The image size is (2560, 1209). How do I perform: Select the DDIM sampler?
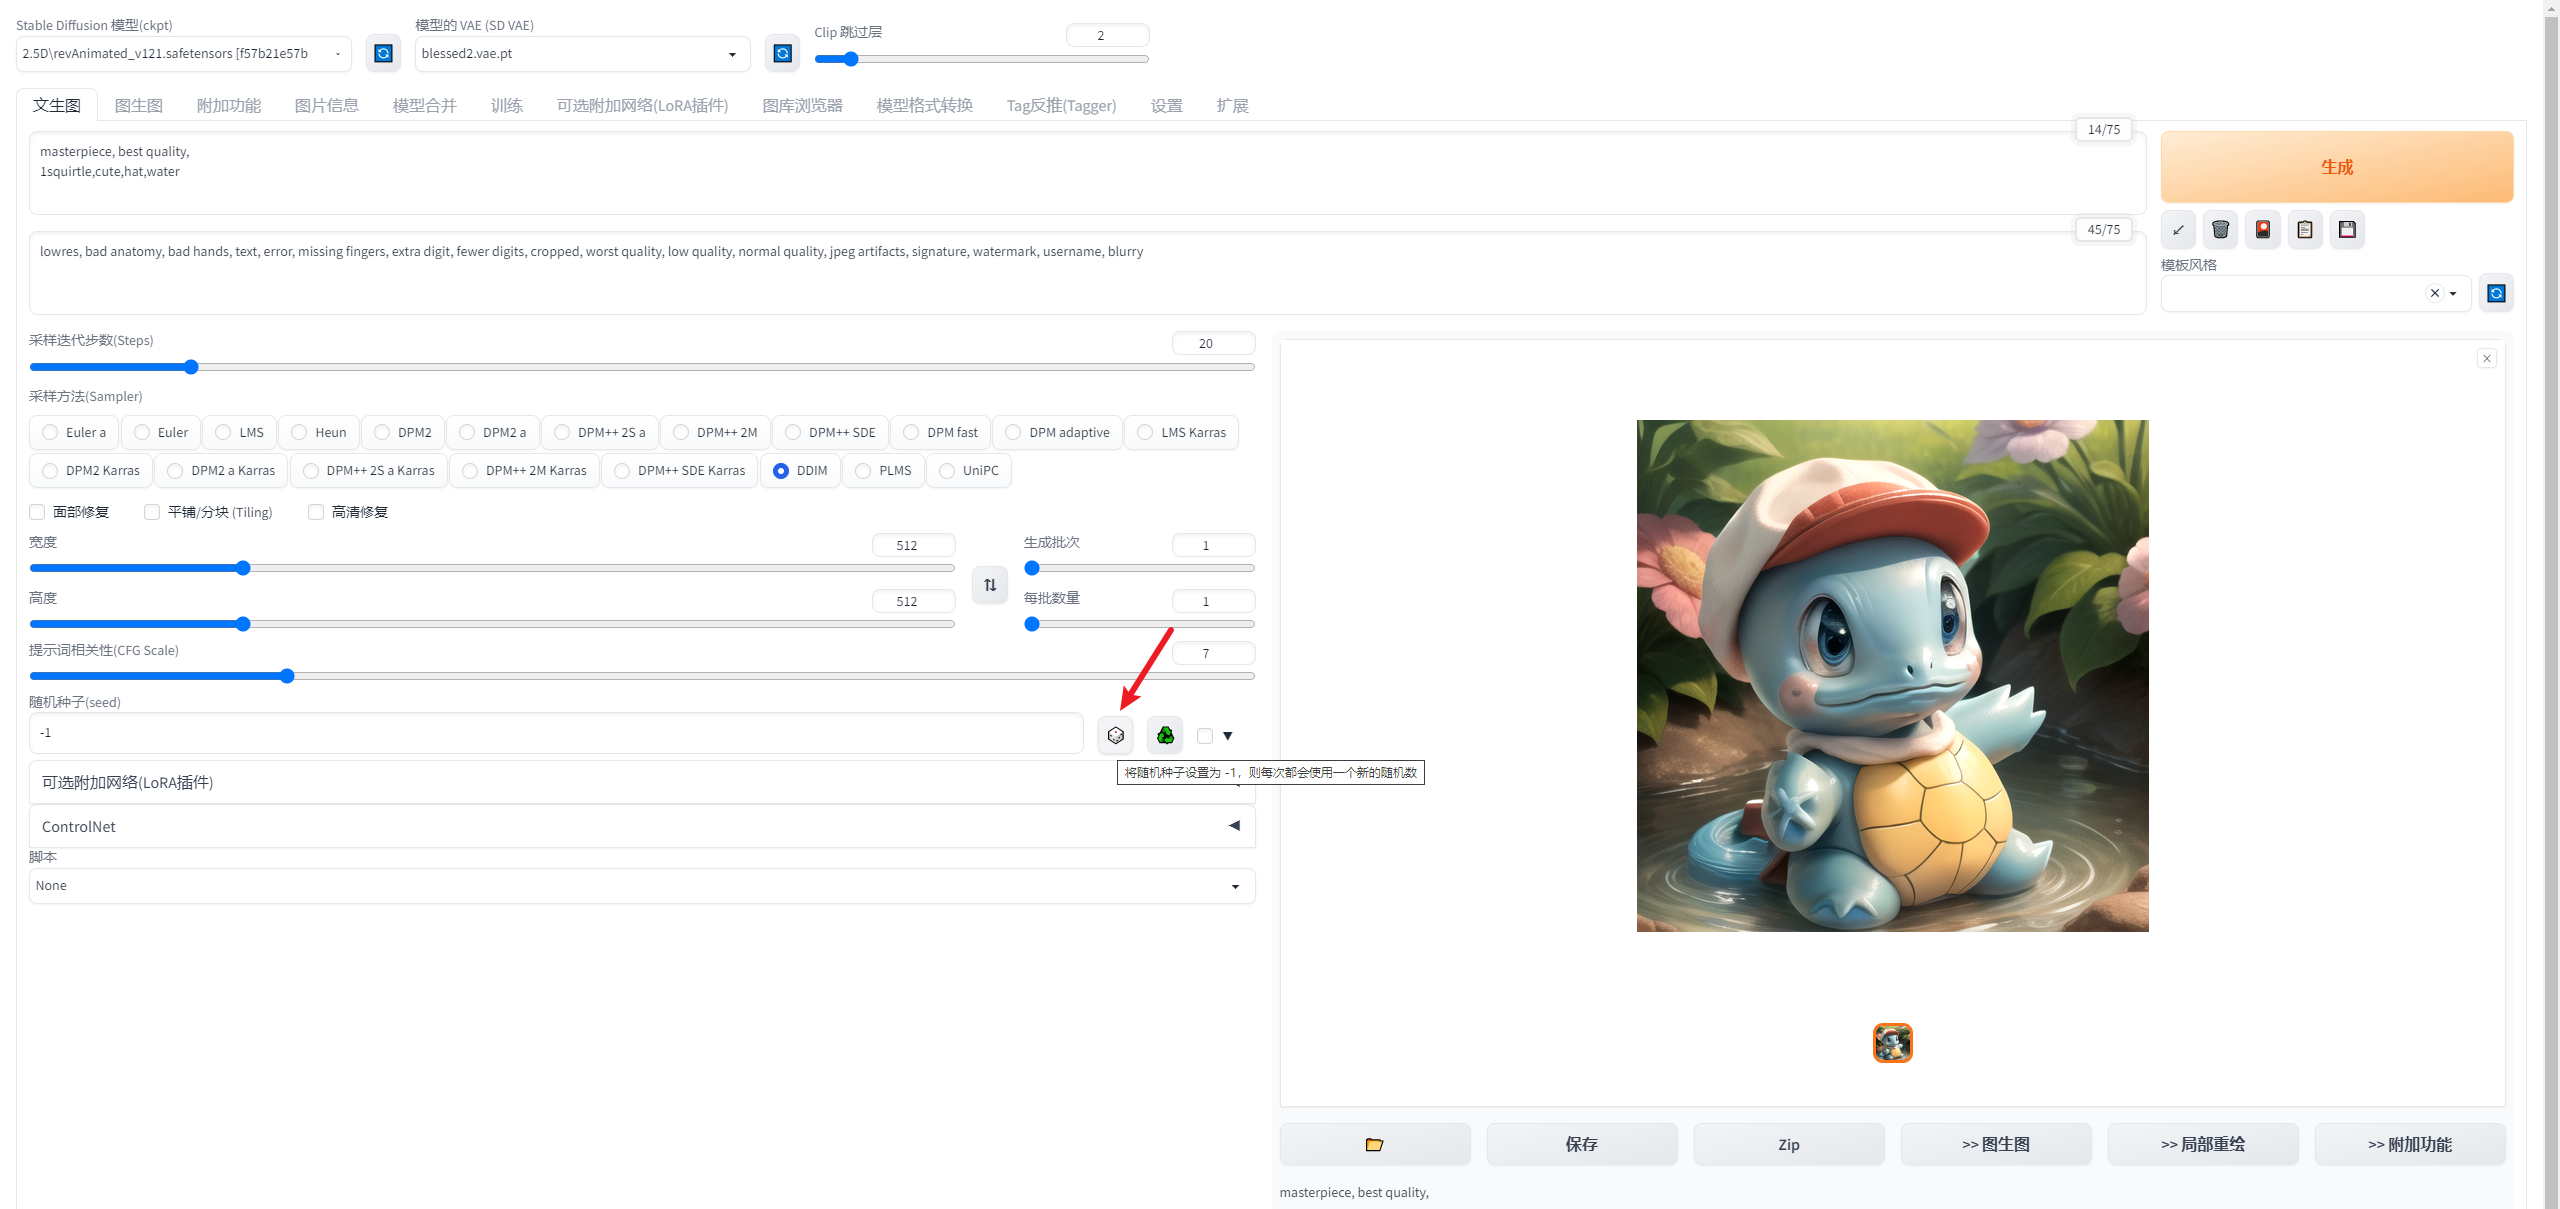(x=801, y=470)
